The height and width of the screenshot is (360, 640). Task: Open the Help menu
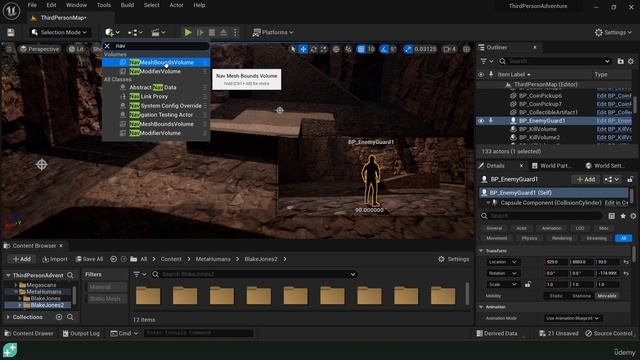199,5
